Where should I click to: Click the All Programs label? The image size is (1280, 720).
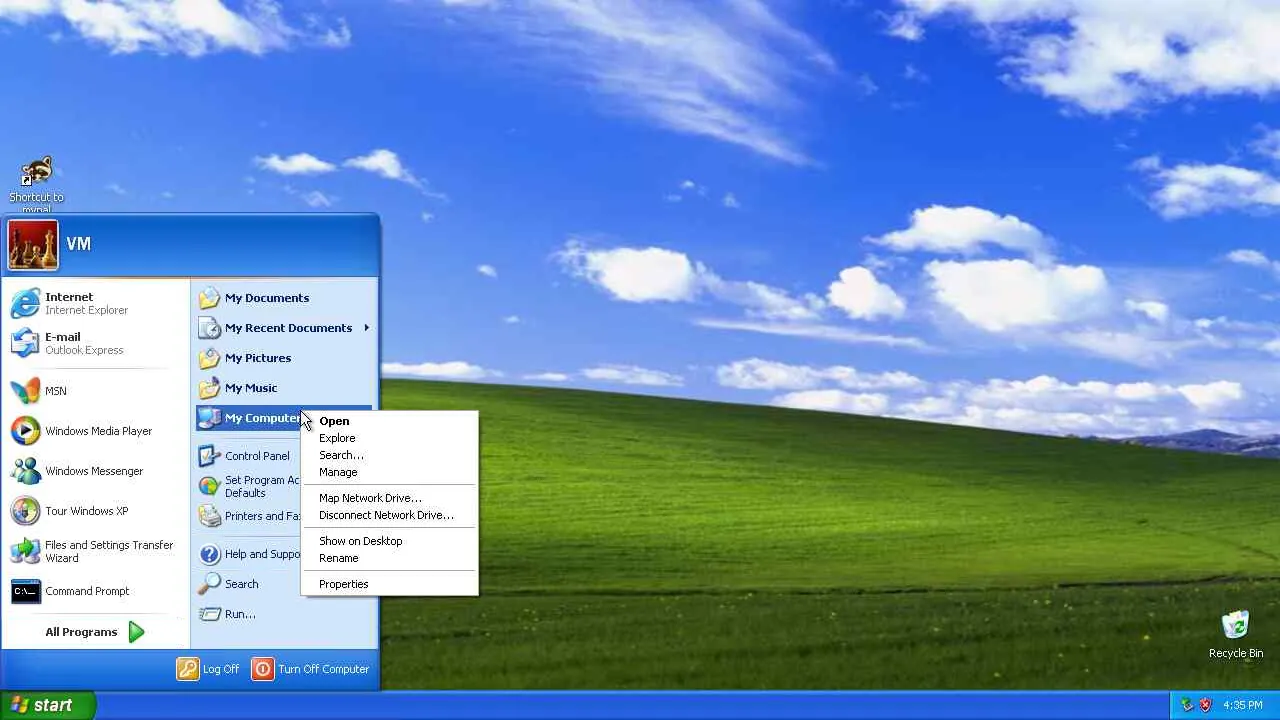(81, 632)
